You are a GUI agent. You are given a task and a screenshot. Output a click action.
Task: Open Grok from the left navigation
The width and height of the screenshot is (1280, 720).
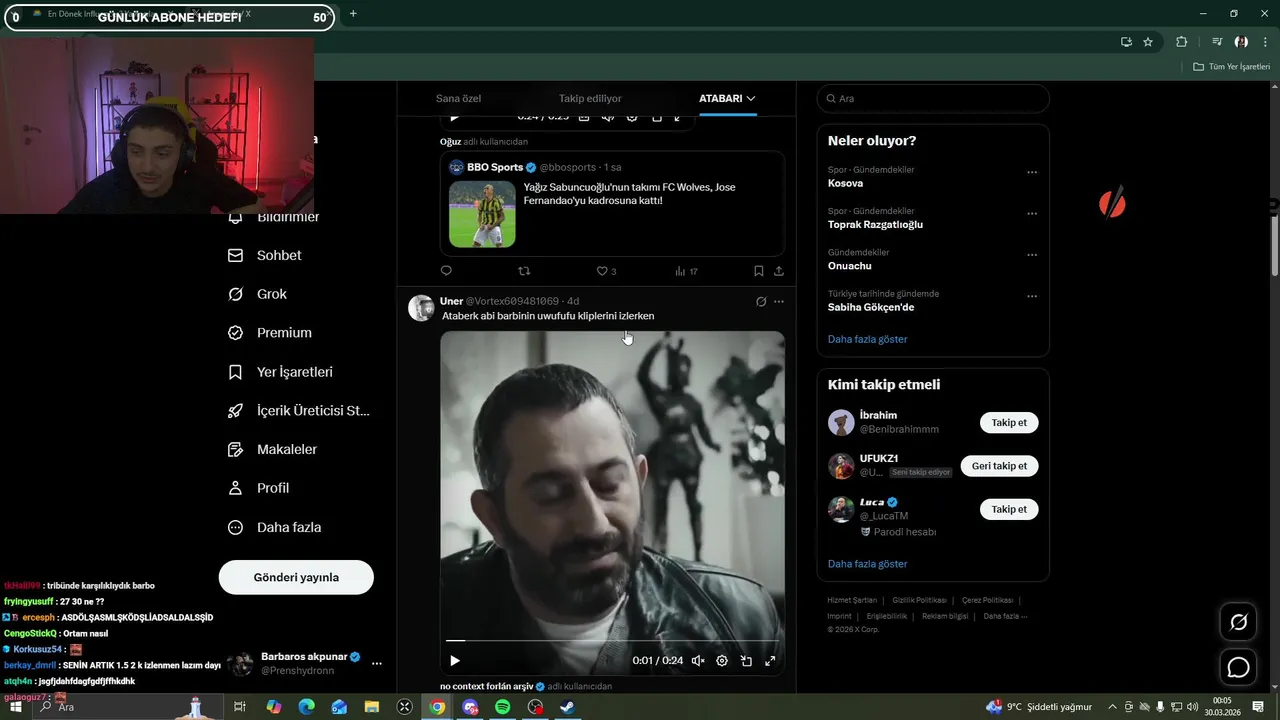(258, 294)
